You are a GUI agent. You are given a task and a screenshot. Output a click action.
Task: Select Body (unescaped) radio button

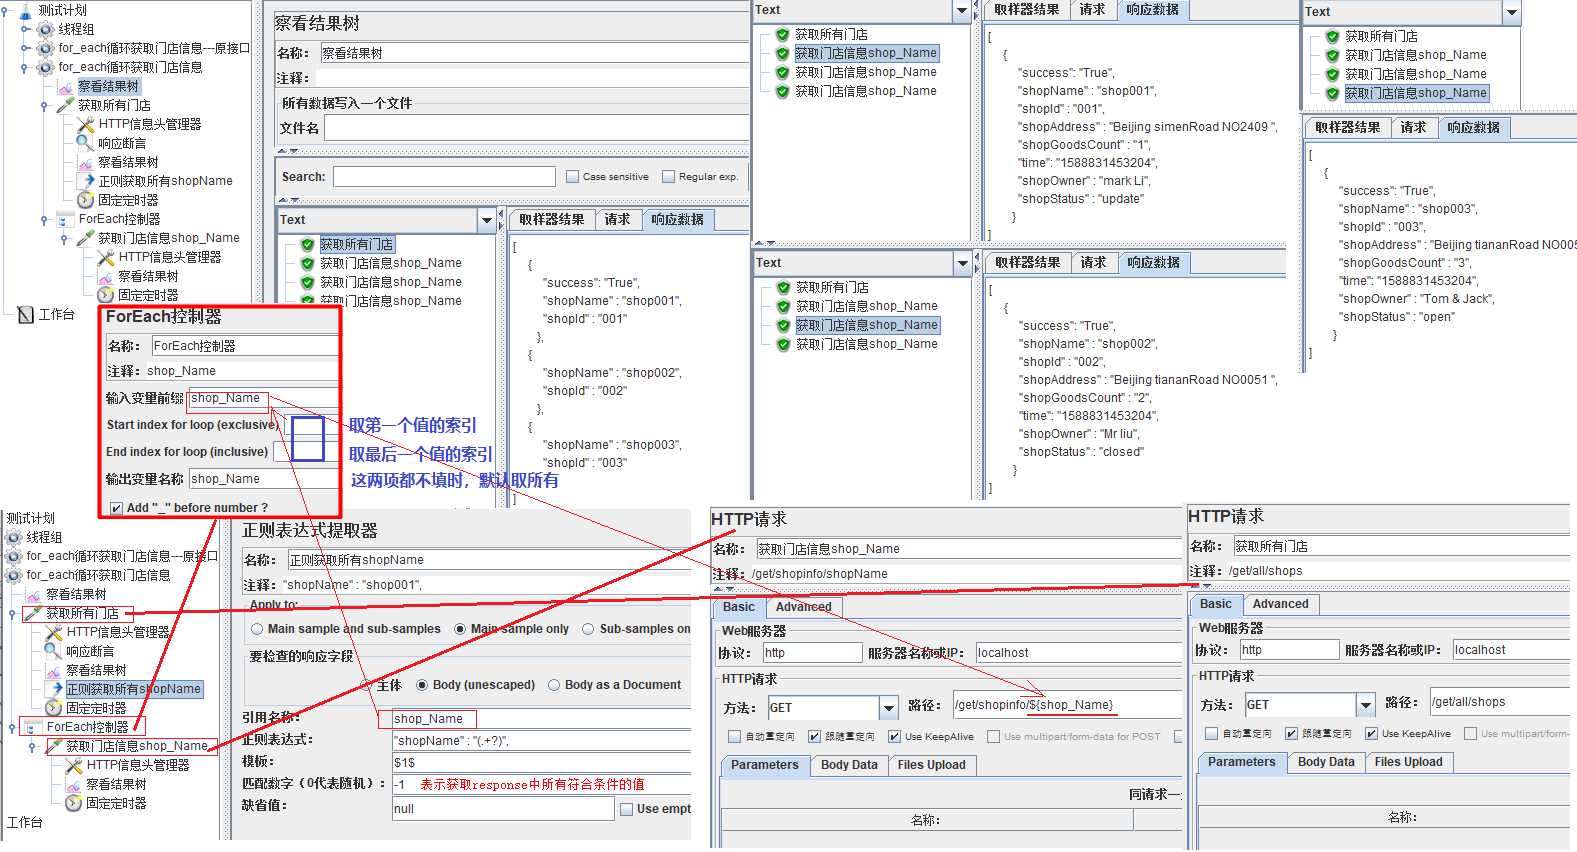pos(422,685)
